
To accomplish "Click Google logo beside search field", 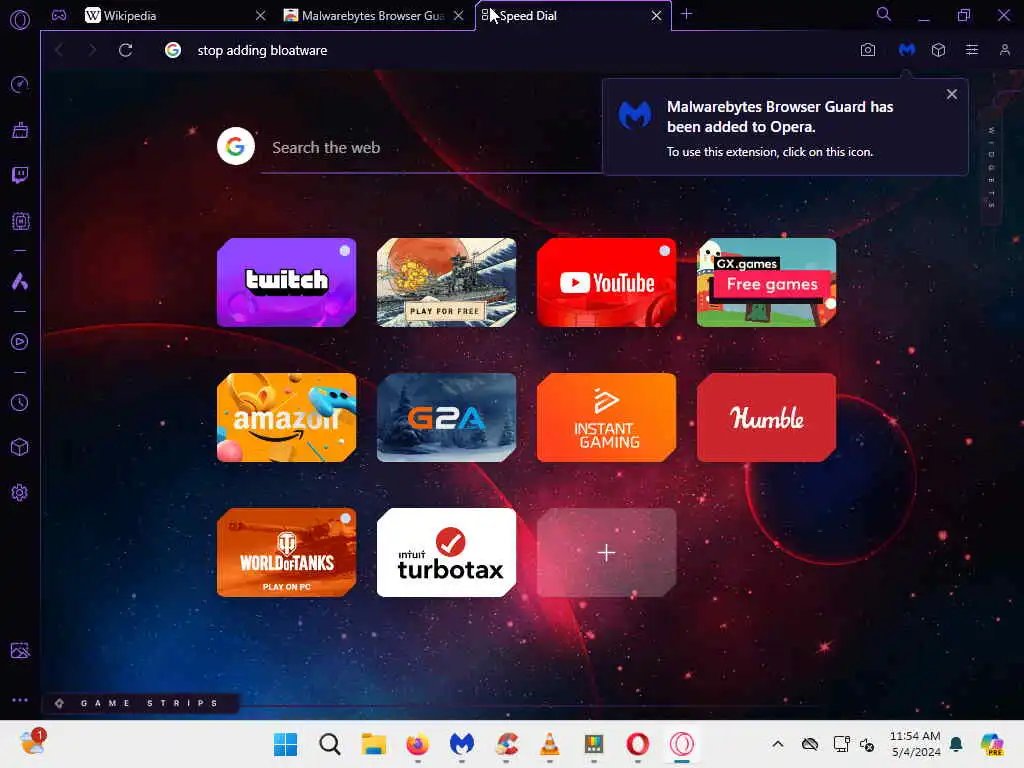I will tap(236, 146).
